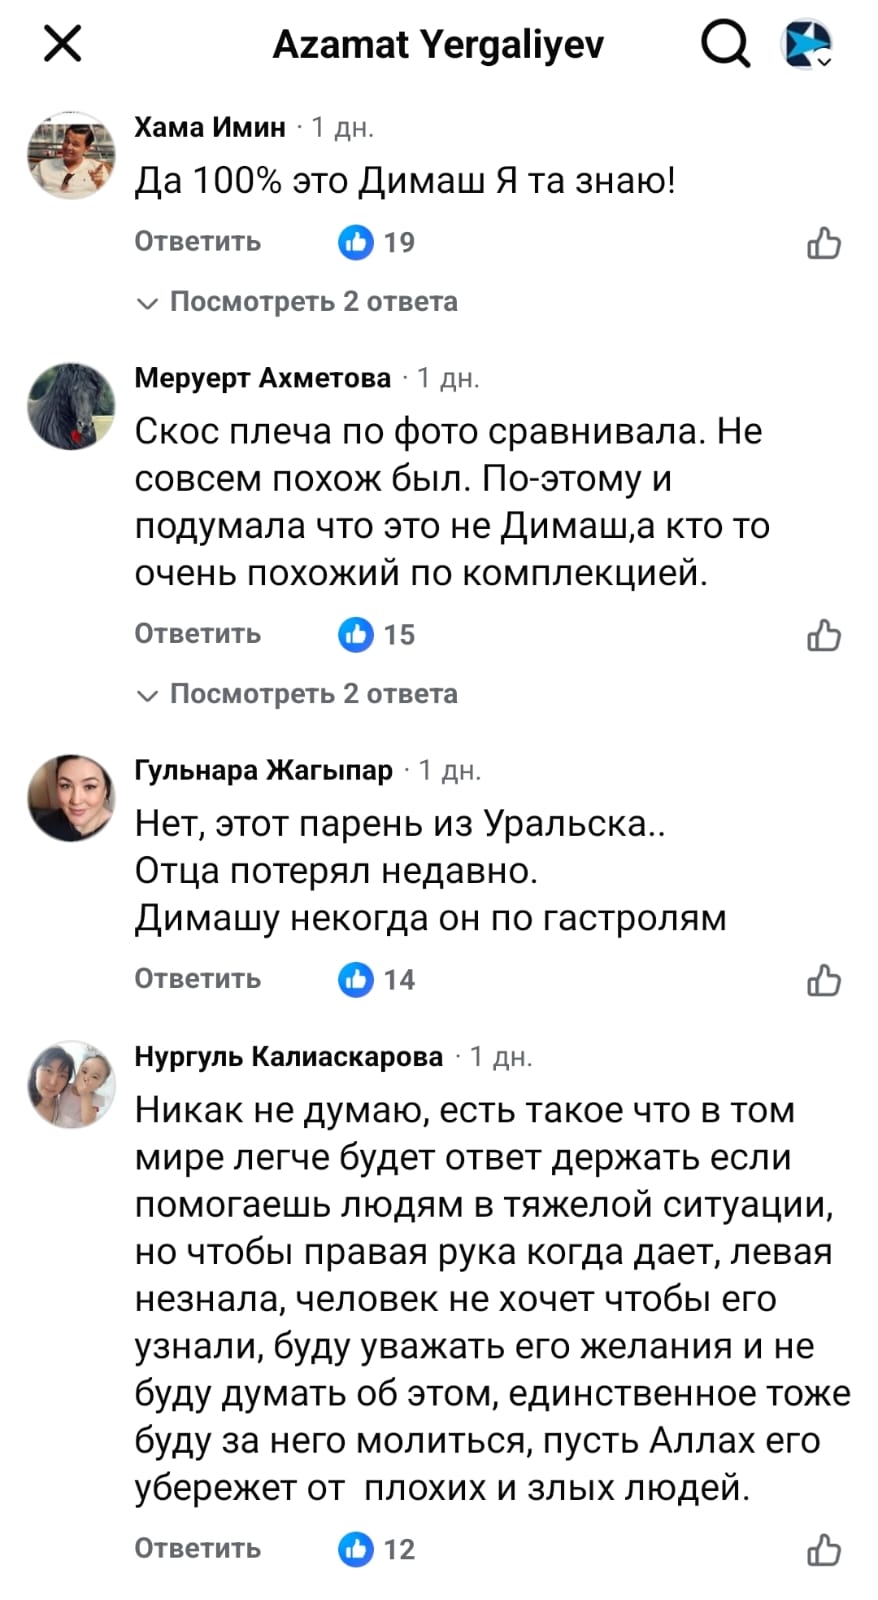View the 15 reactions on Меруерт Ахметова's comment
878x1600 pixels.
click(377, 634)
